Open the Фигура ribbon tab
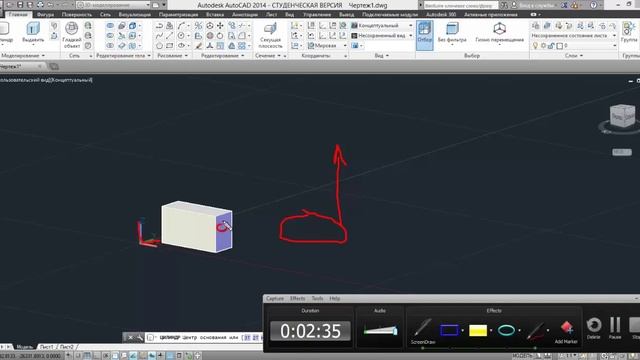This screenshot has width=640, height=360. point(45,14)
